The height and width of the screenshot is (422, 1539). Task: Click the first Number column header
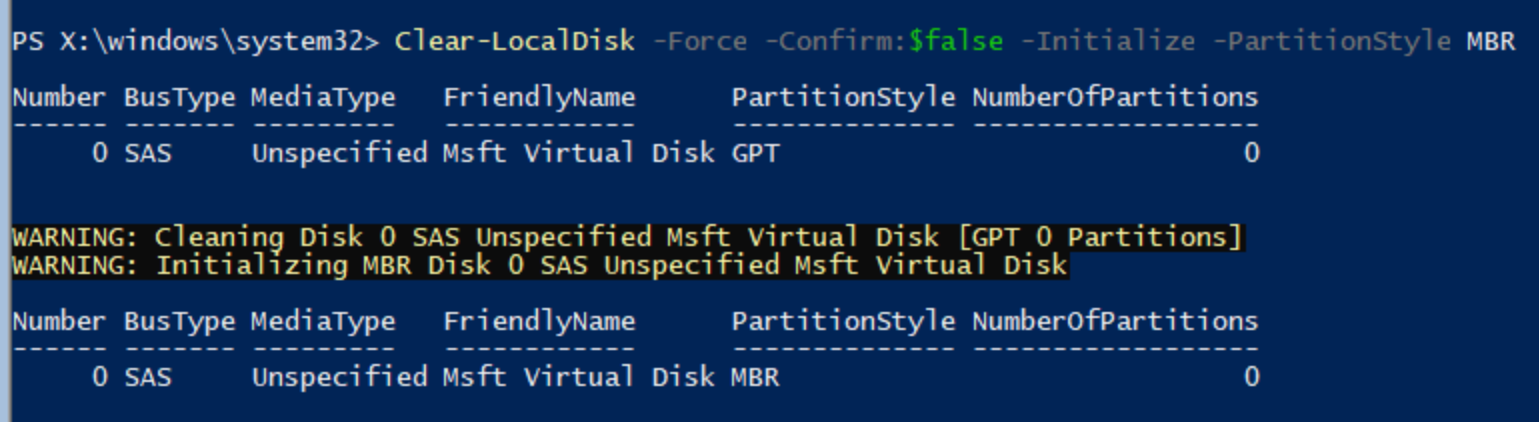[59, 97]
